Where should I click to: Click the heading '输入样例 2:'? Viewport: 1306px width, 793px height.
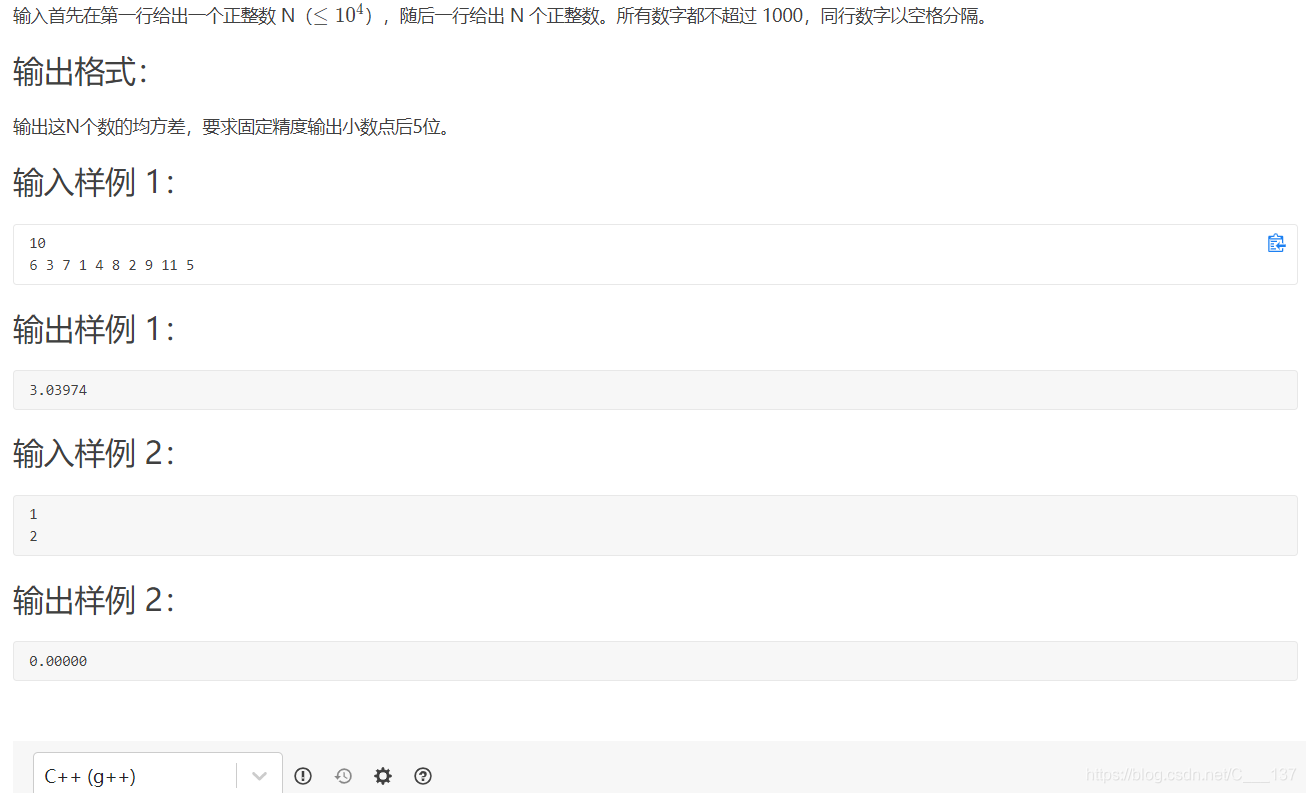94,453
